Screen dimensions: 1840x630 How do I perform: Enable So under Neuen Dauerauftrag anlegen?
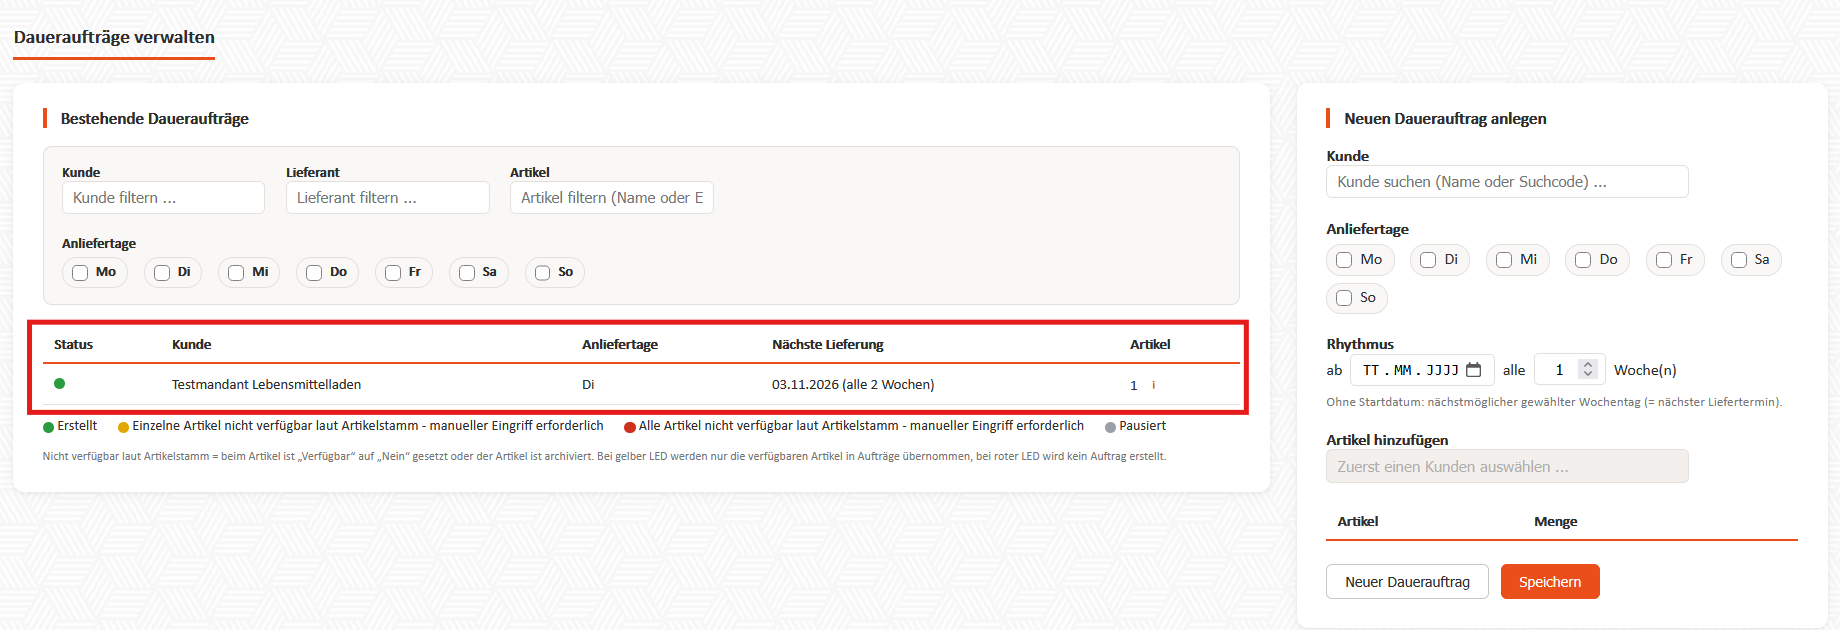click(x=1344, y=298)
